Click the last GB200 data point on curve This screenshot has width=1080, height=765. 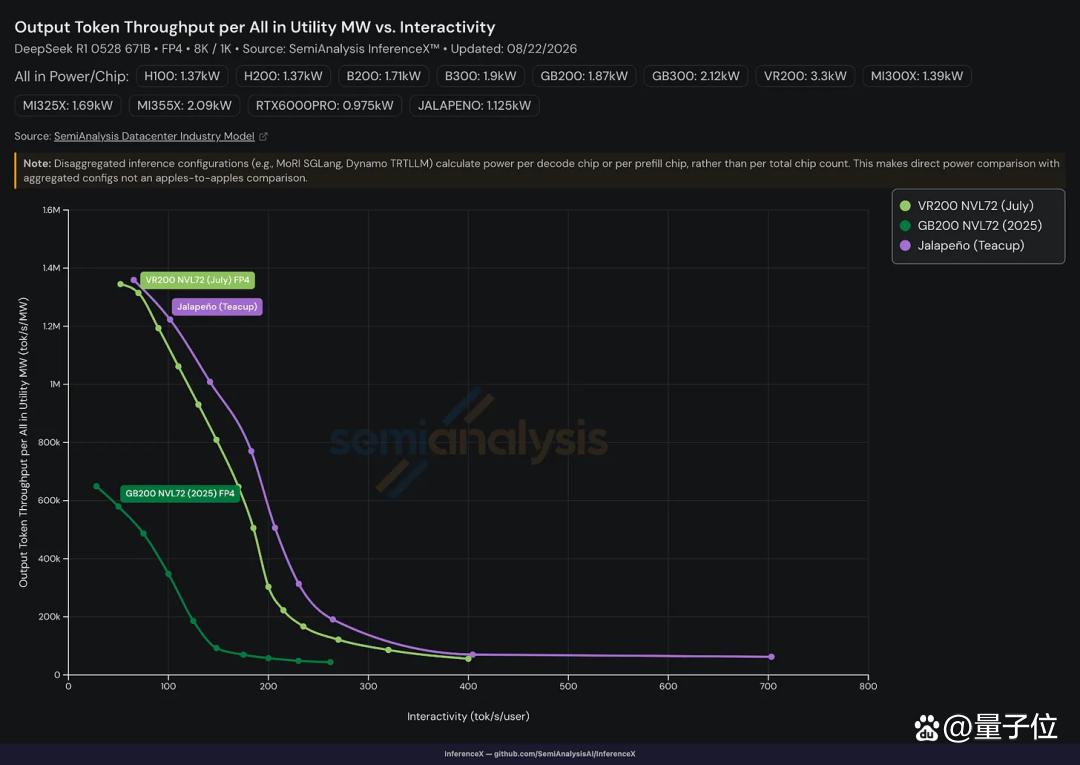[330, 662]
